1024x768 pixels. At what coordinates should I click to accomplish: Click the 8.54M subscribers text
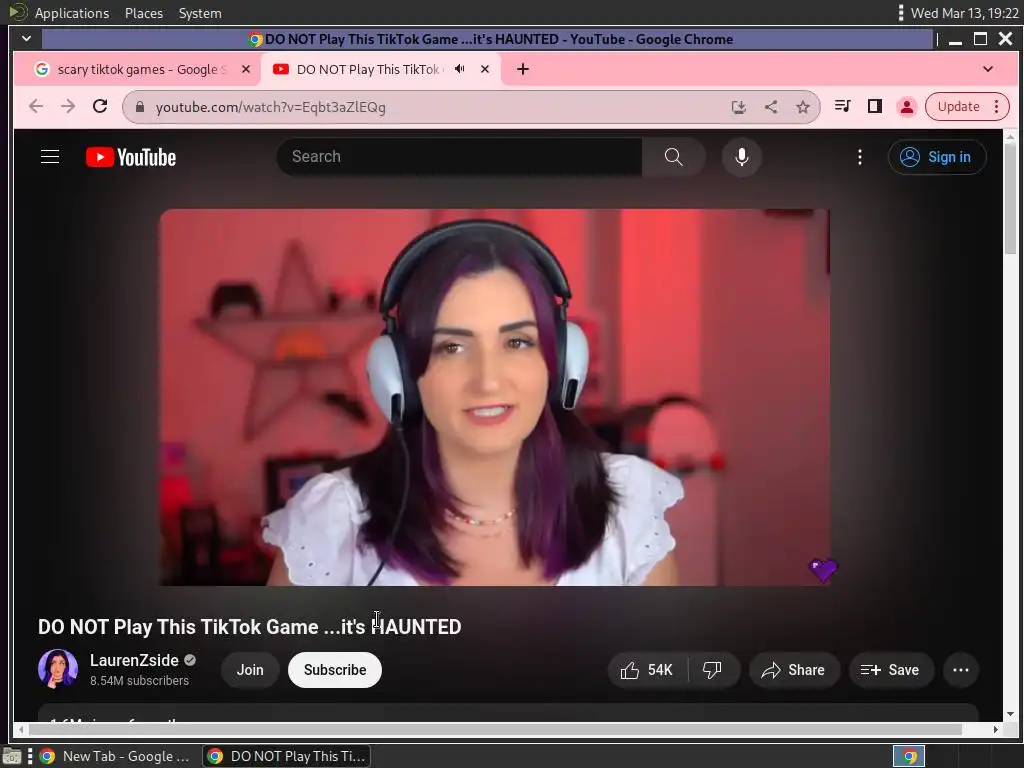pyautogui.click(x=139, y=680)
